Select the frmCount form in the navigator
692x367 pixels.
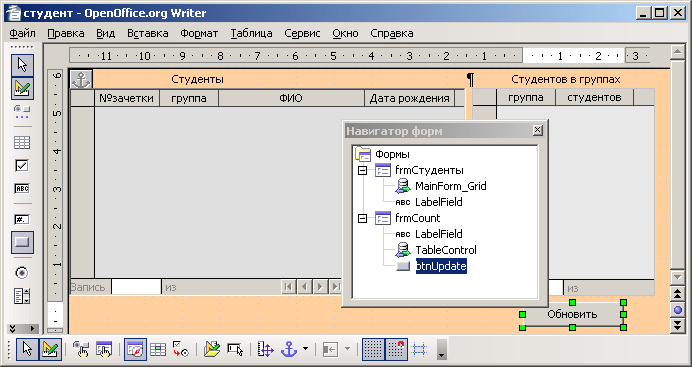(417, 218)
